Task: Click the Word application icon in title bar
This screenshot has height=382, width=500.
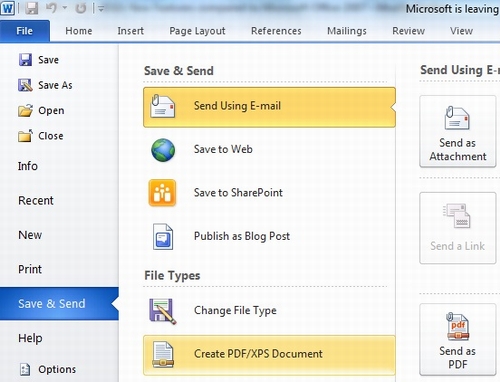Action: pos(8,8)
